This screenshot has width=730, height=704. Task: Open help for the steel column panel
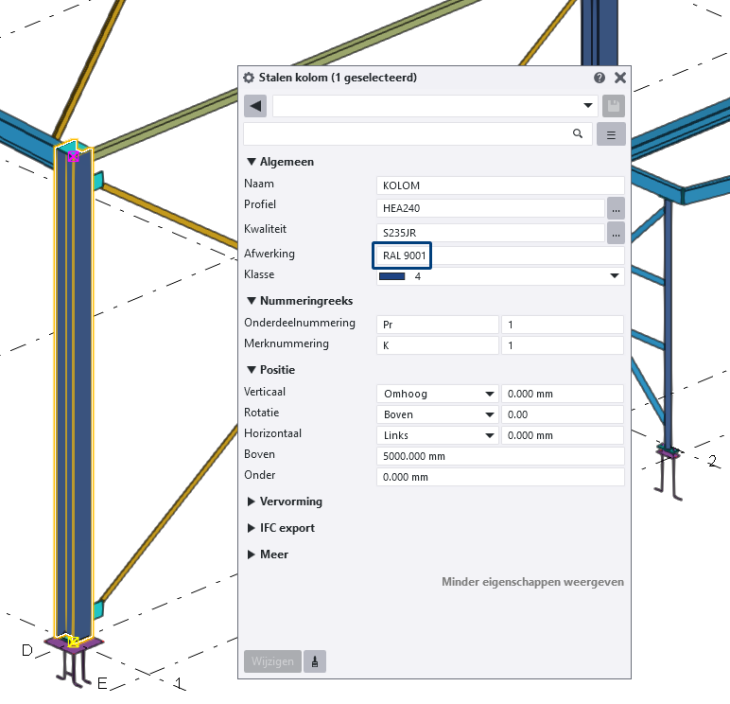click(599, 77)
